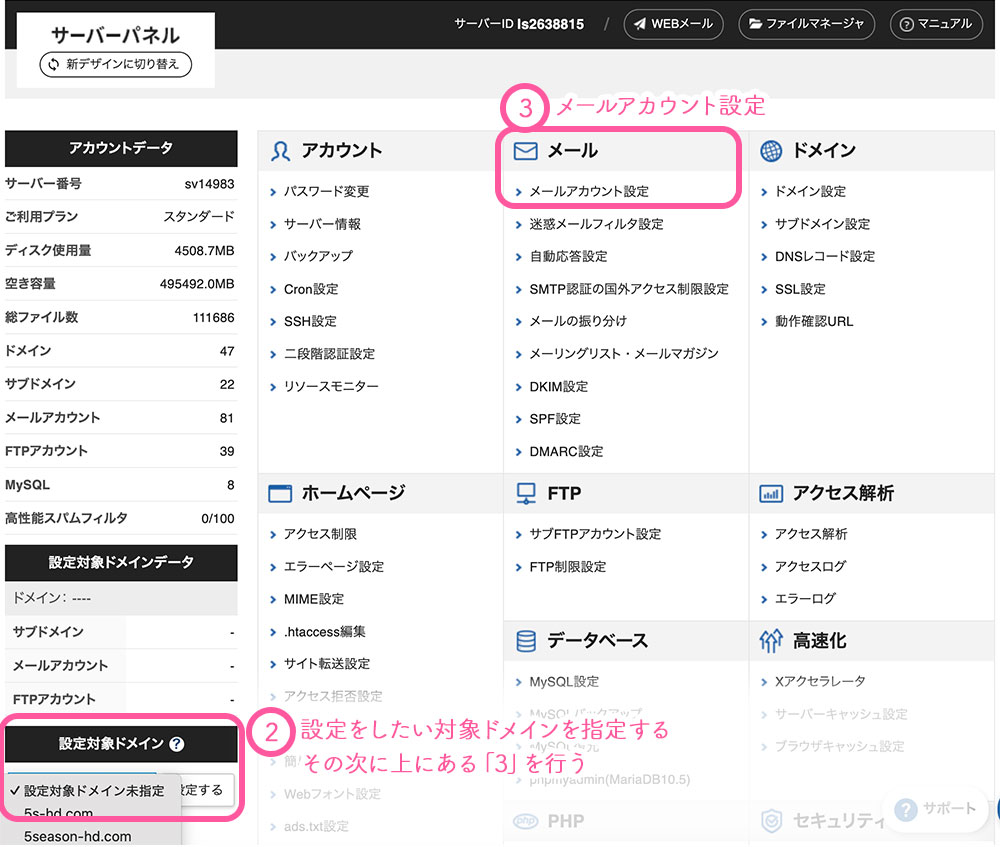Click the homepage window icon

(281, 493)
